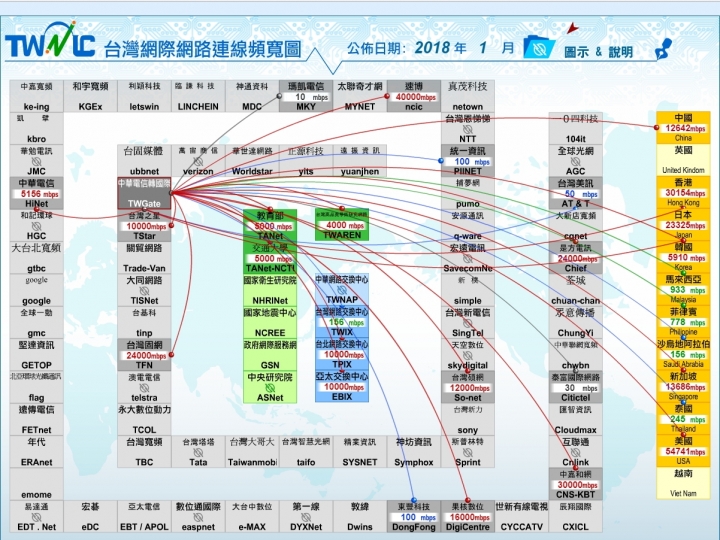Click the no-link icon above SavecomNet
The height and width of the screenshot is (540, 720).
pos(467,258)
